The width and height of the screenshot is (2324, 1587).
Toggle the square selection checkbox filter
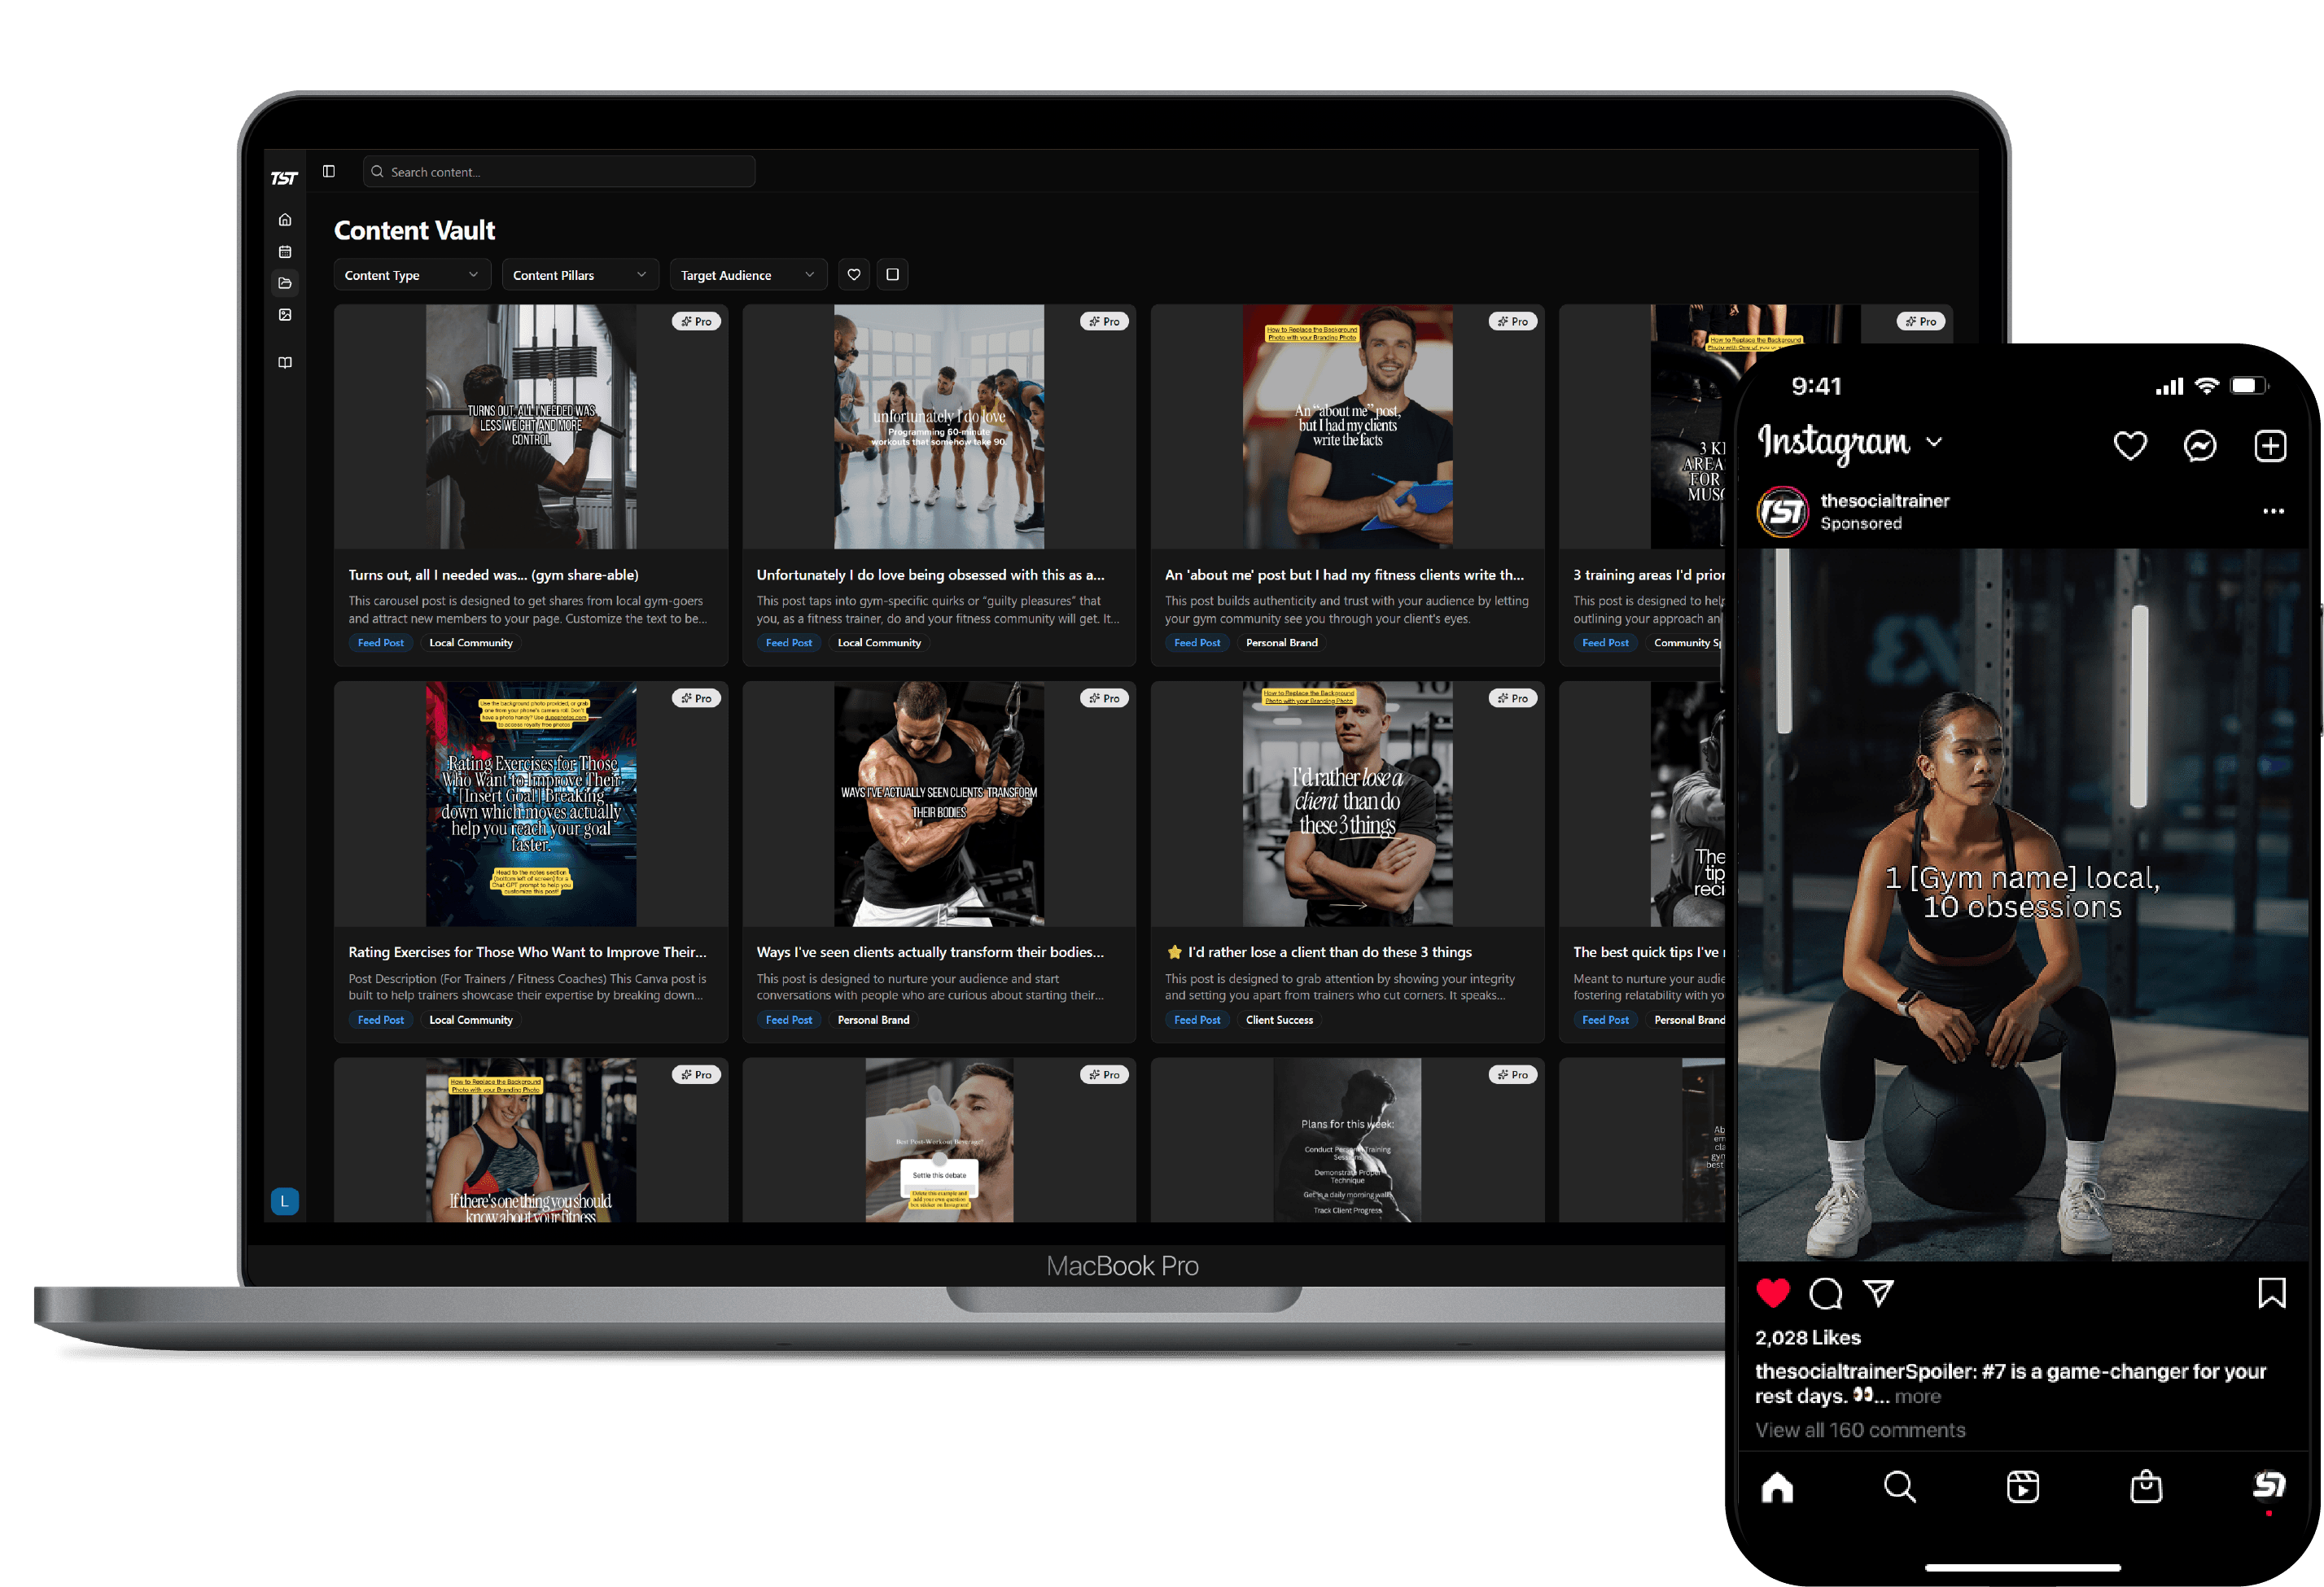pyautogui.click(x=892, y=275)
